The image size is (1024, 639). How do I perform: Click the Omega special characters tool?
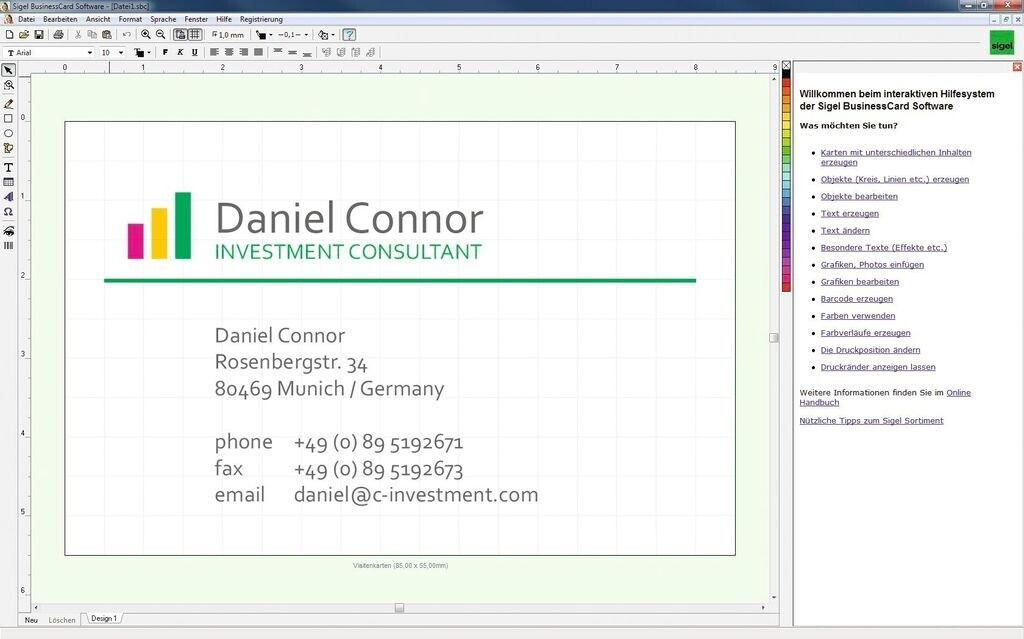[x=8, y=212]
